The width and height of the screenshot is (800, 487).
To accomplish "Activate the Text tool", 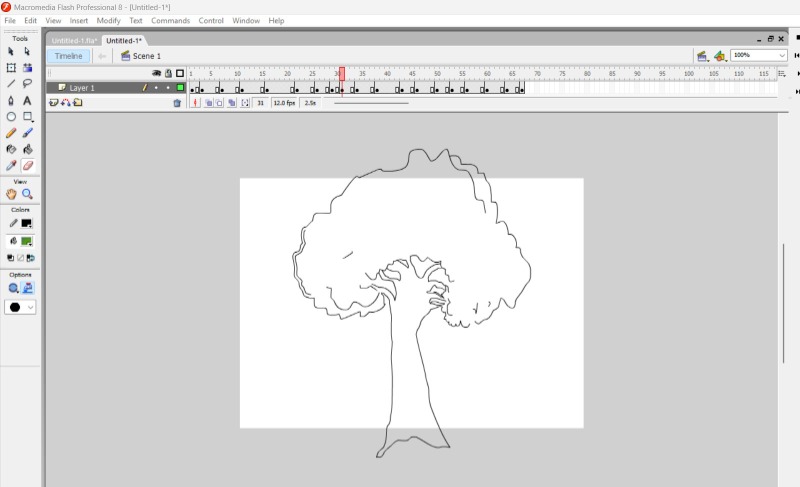I will tap(28, 100).
